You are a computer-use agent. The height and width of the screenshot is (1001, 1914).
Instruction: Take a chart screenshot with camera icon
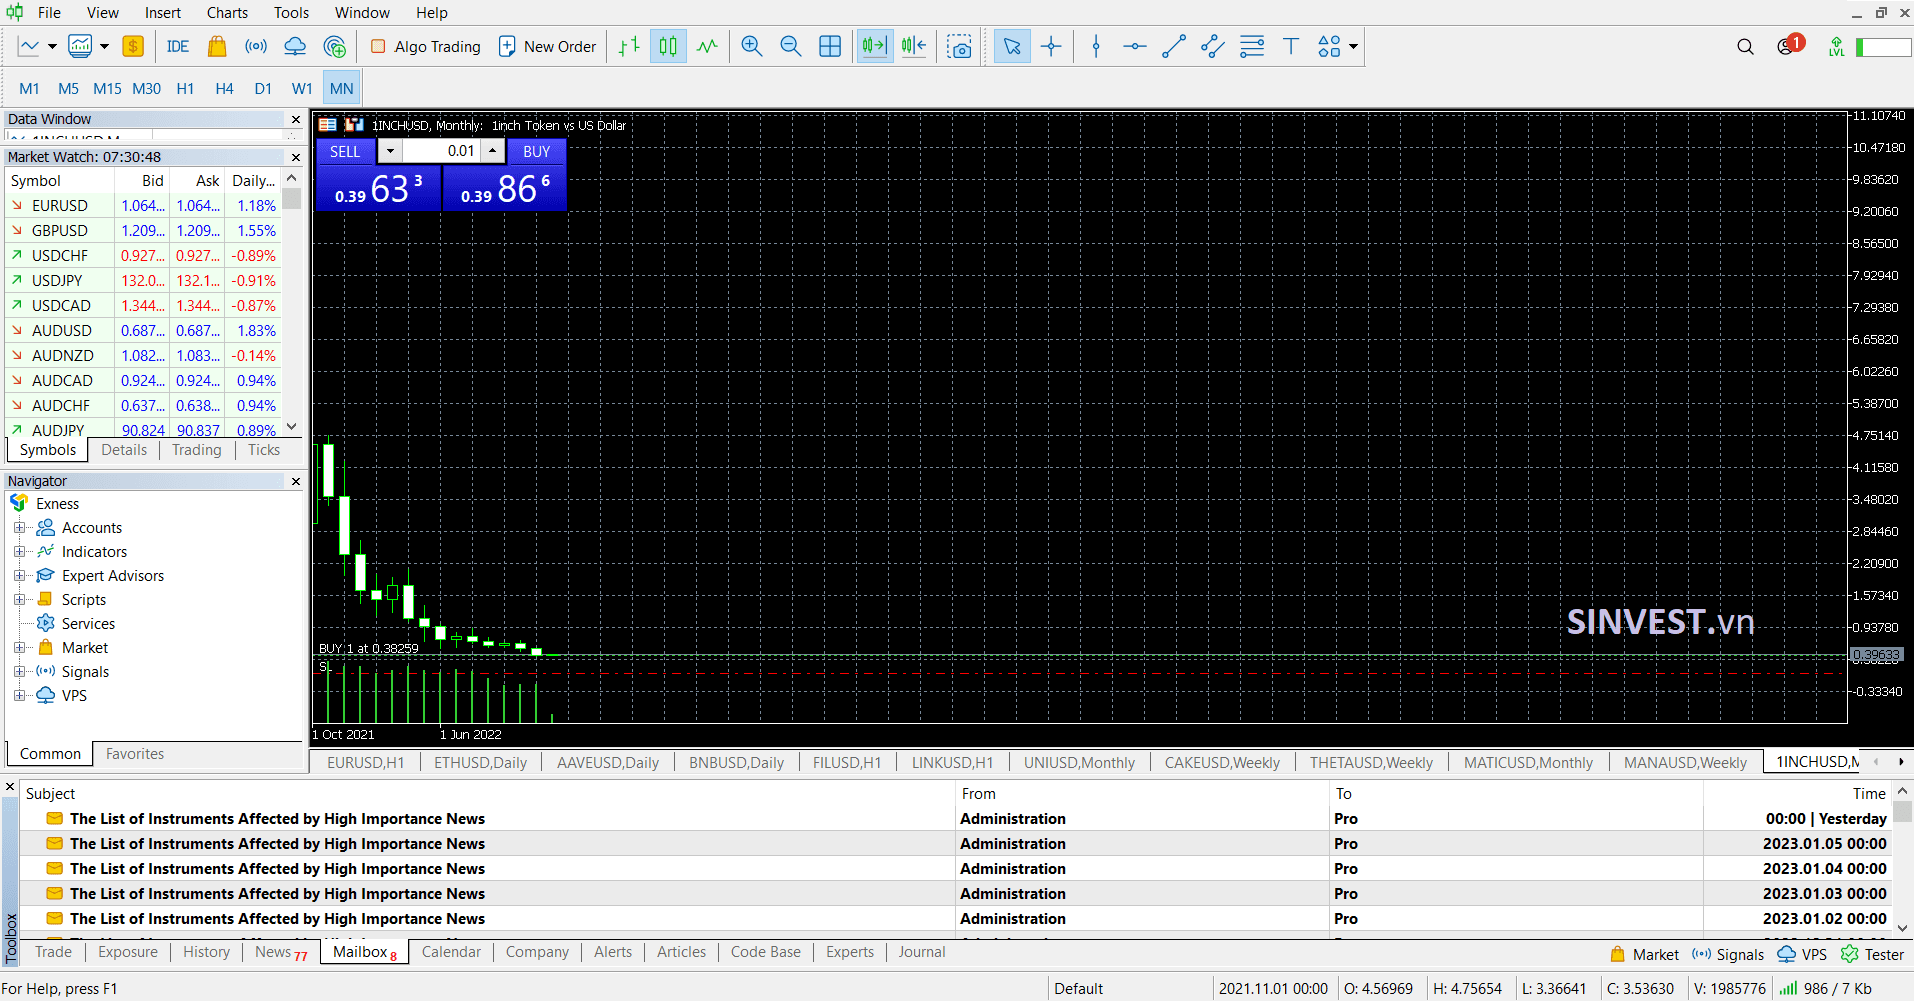pyautogui.click(x=959, y=46)
